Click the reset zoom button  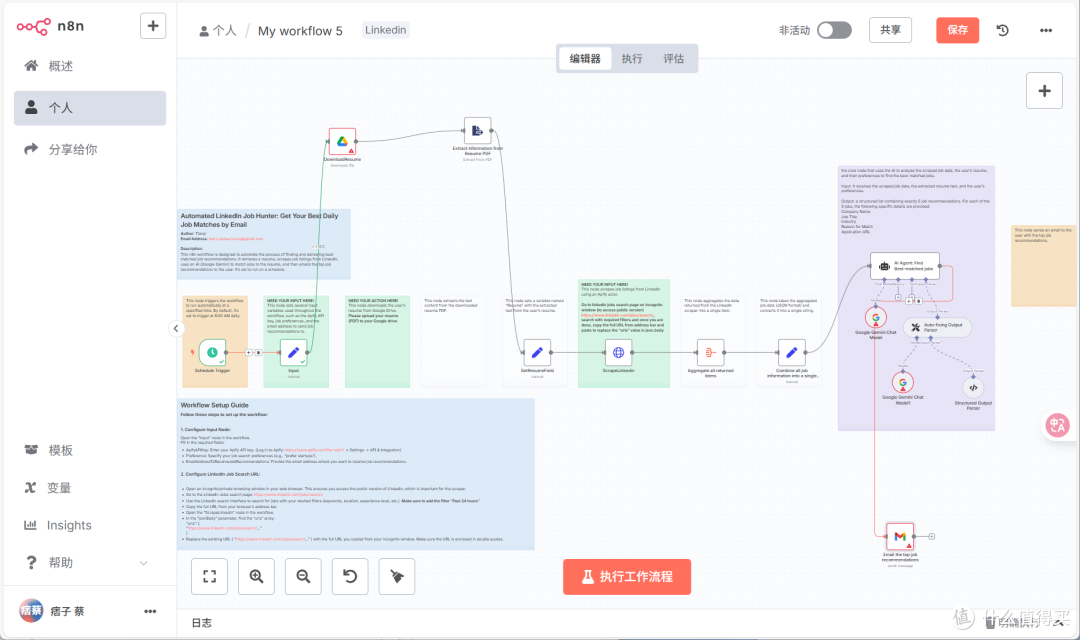coord(350,577)
